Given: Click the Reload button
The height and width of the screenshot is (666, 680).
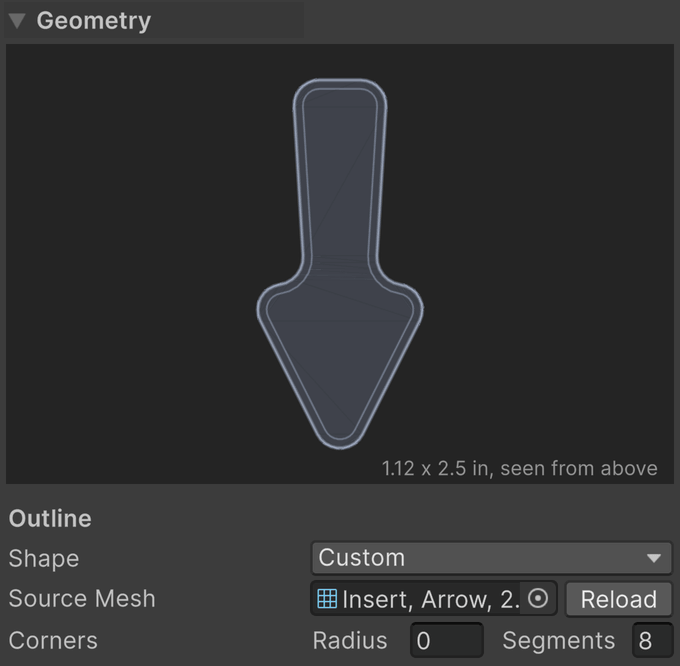Looking at the screenshot, I should [x=619, y=599].
